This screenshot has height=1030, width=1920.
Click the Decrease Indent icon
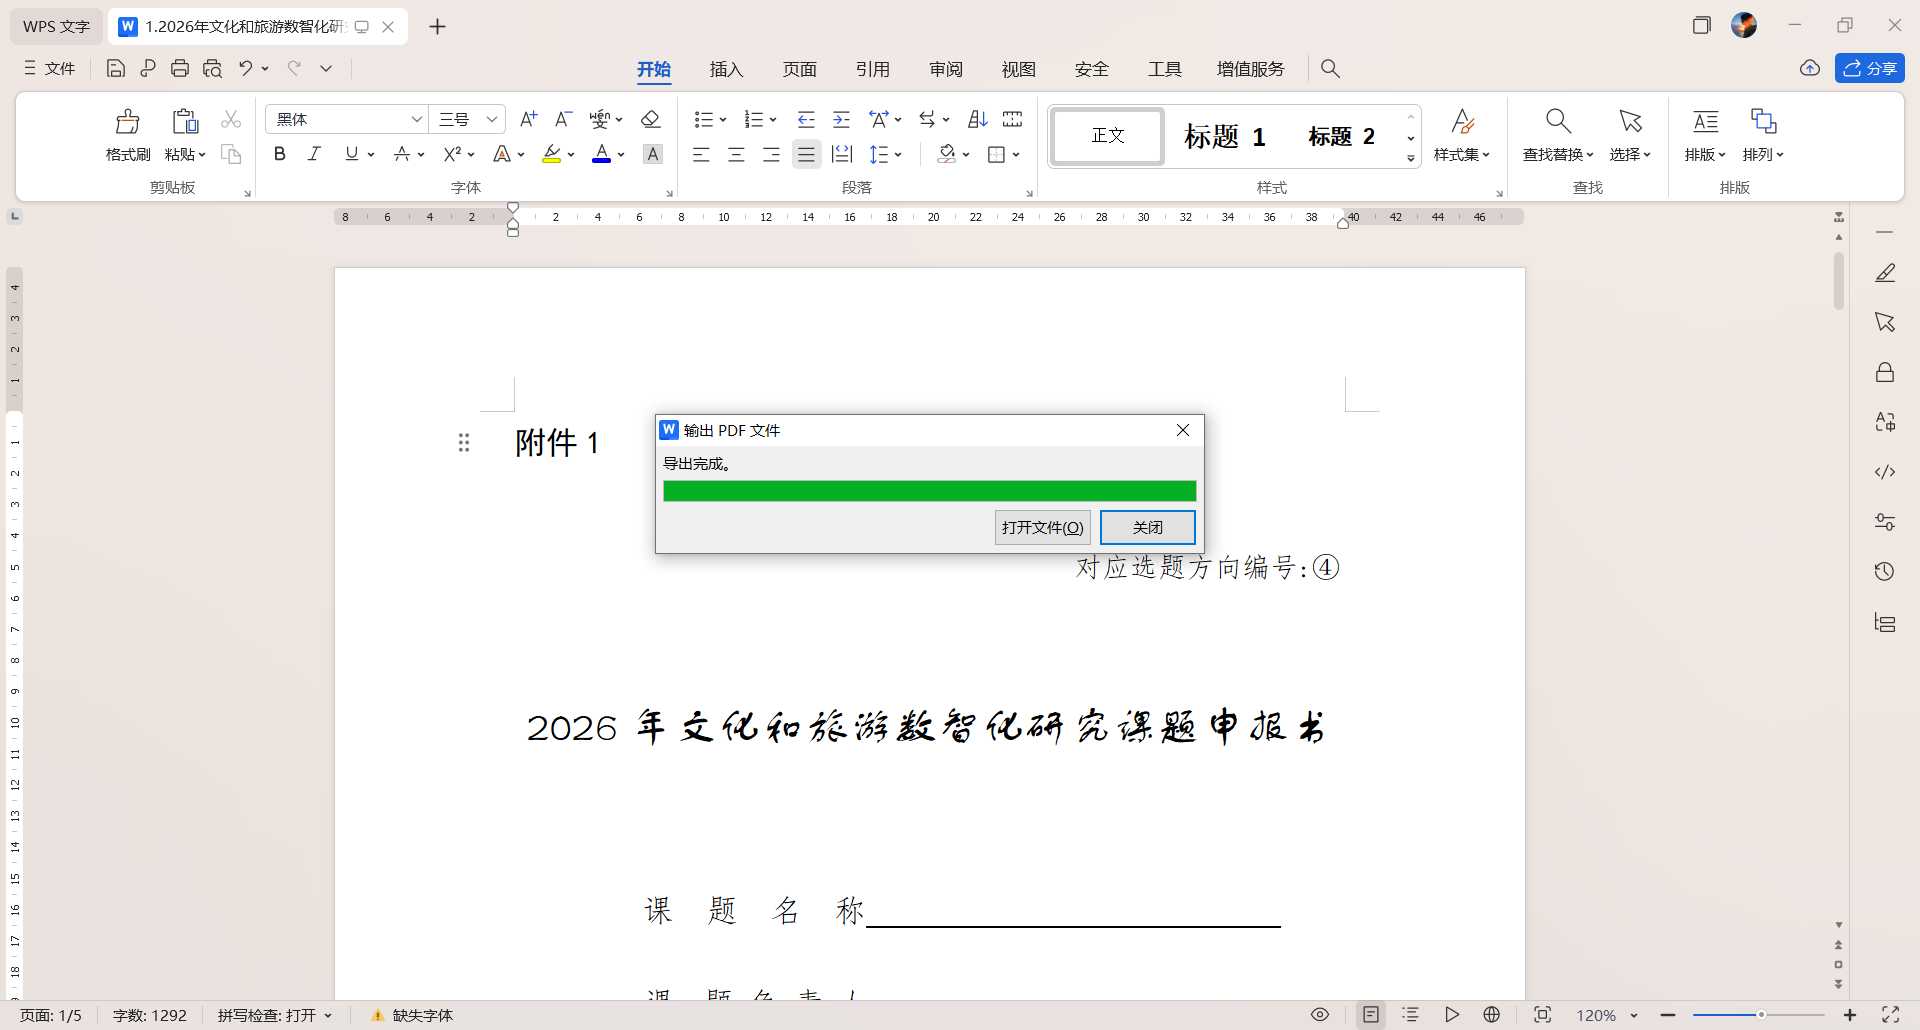click(806, 119)
